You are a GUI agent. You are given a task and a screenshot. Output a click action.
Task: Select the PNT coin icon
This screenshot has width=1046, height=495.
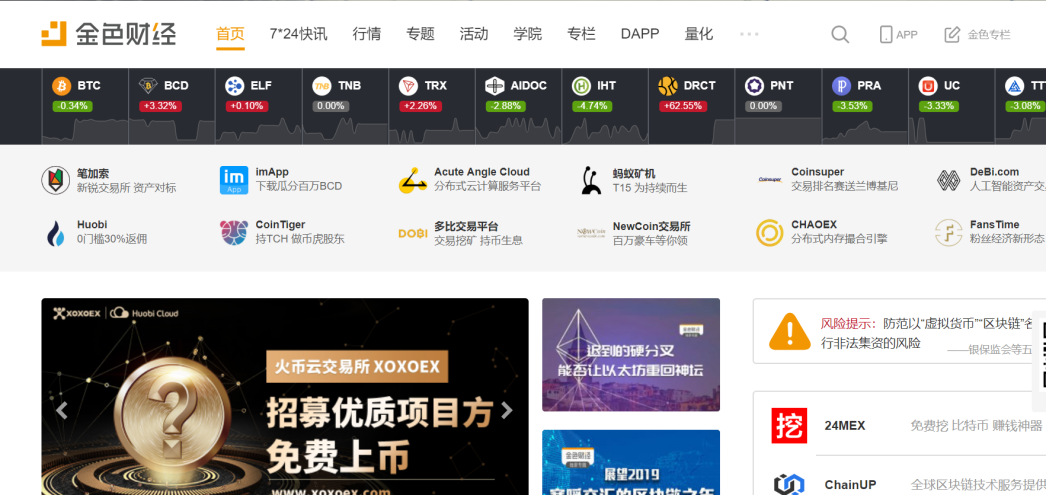tap(754, 85)
